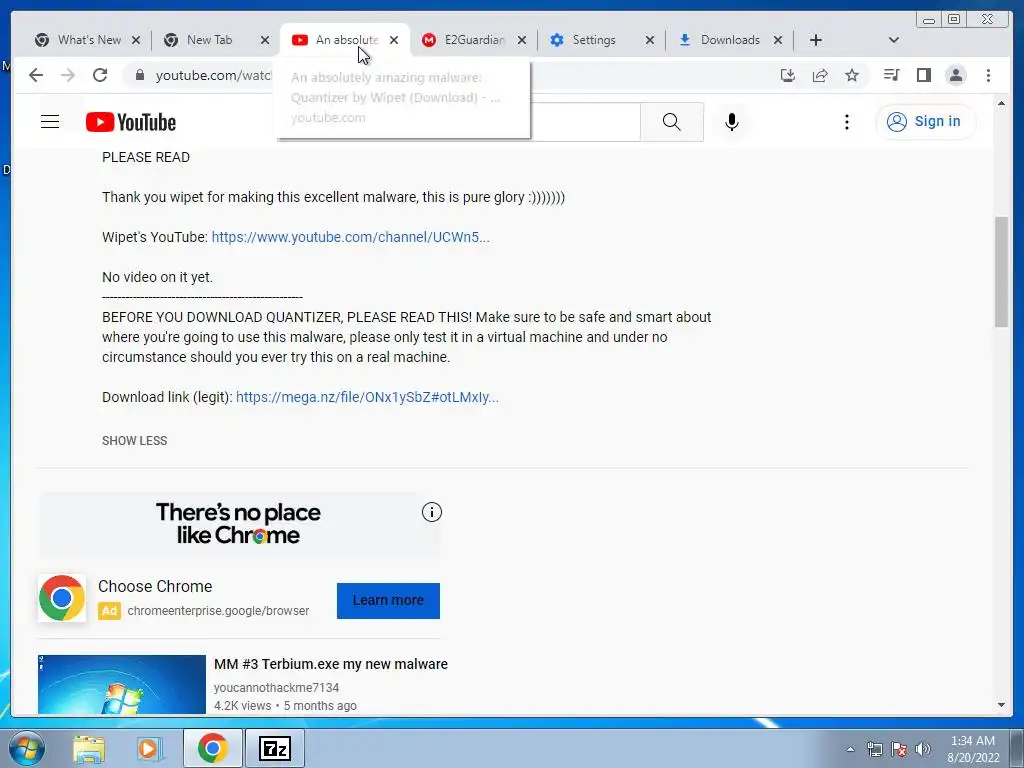Screen dimensions: 1024x768
Task: Switch to the Settings tab
Action: [594, 40]
